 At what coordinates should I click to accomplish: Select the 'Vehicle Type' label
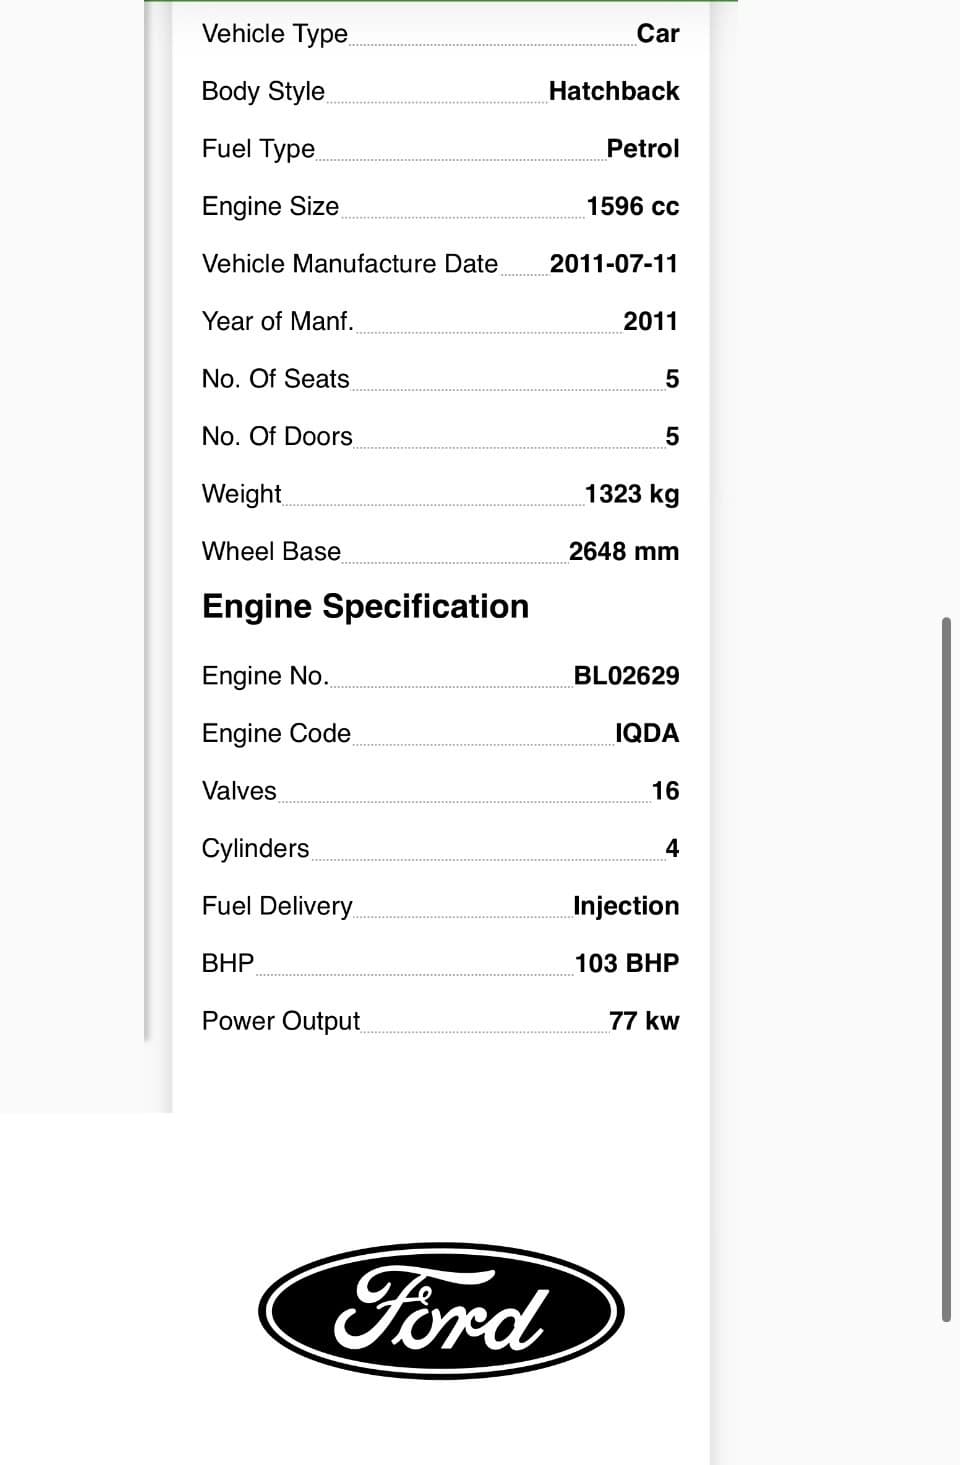[x=275, y=34]
